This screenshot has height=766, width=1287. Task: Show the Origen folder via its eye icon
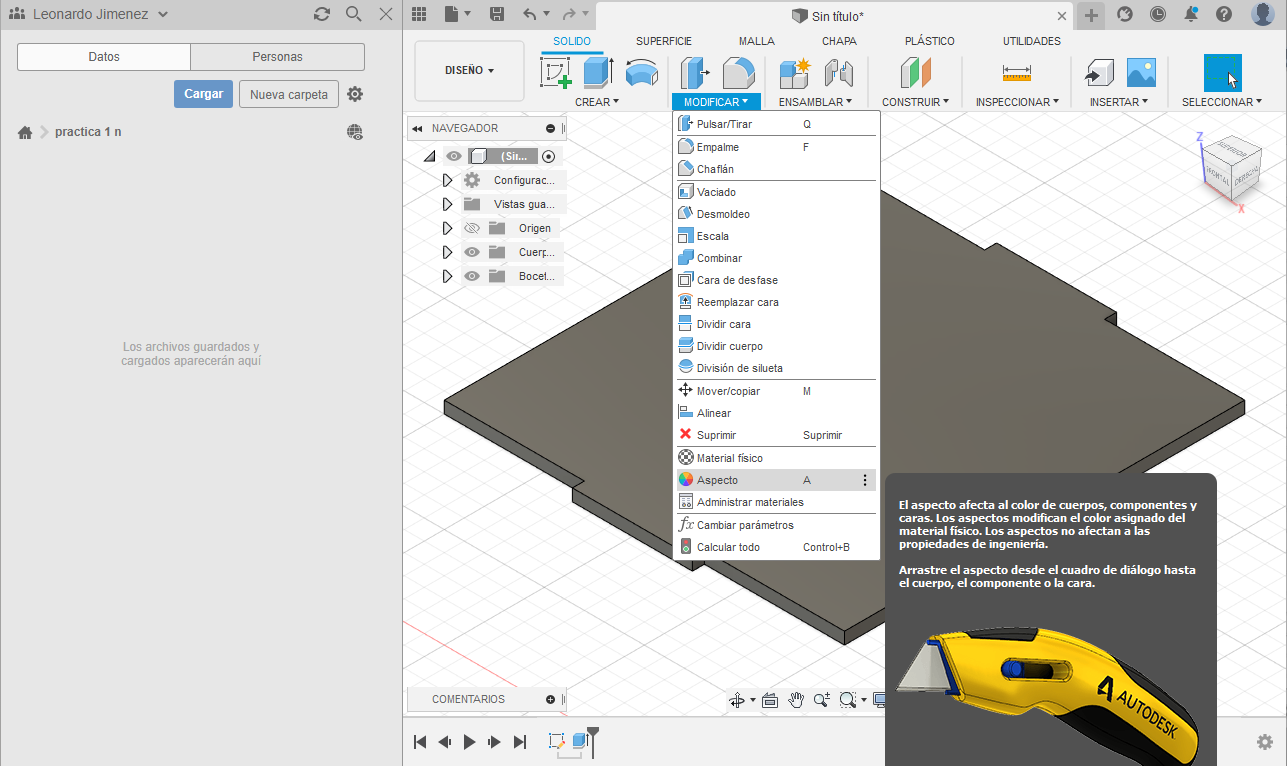pyautogui.click(x=472, y=228)
